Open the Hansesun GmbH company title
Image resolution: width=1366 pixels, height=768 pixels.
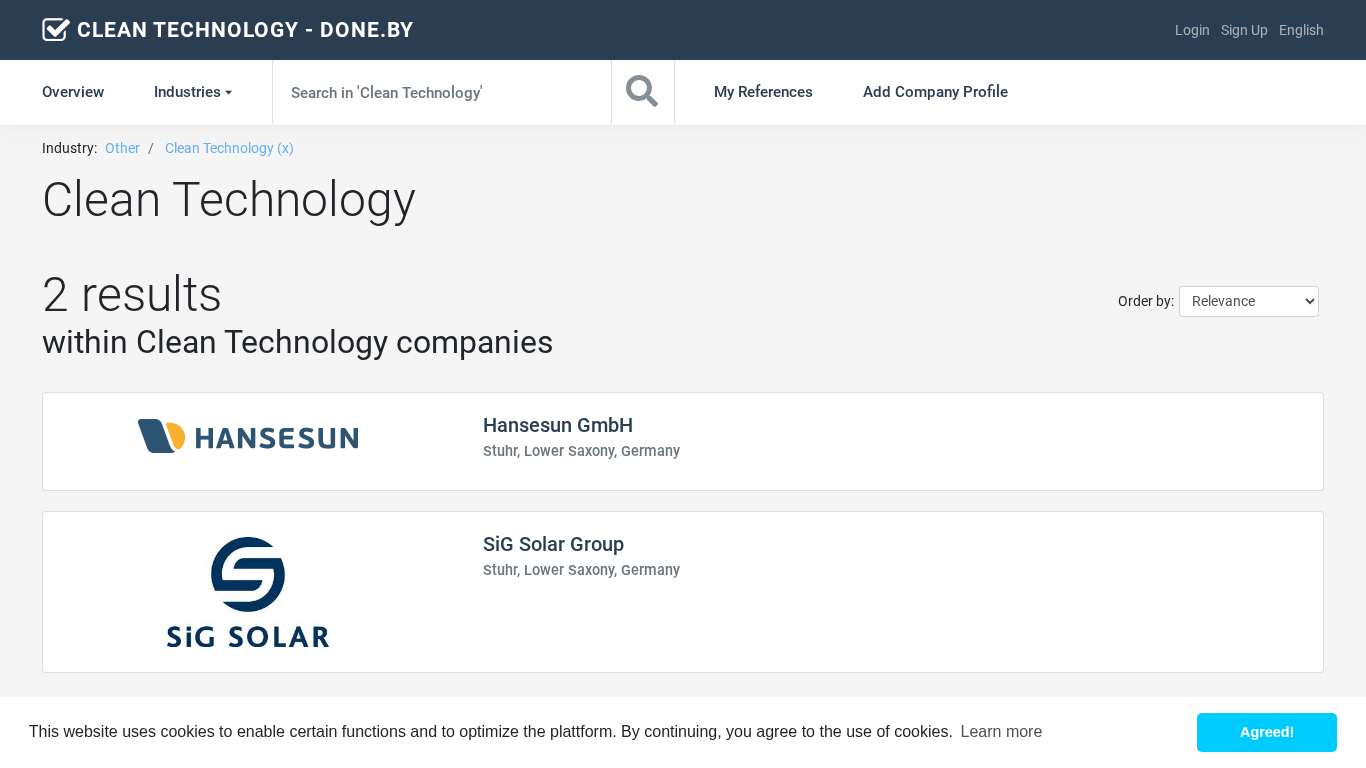tap(558, 425)
